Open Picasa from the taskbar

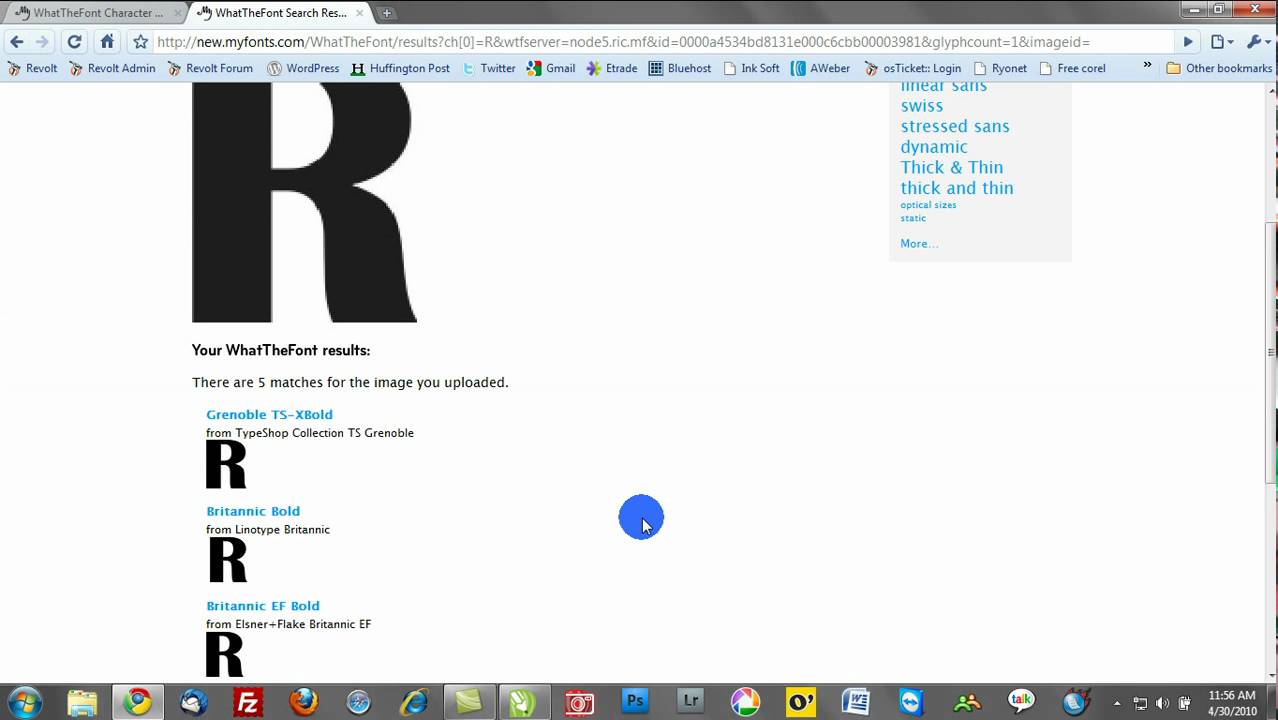click(x=745, y=702)
